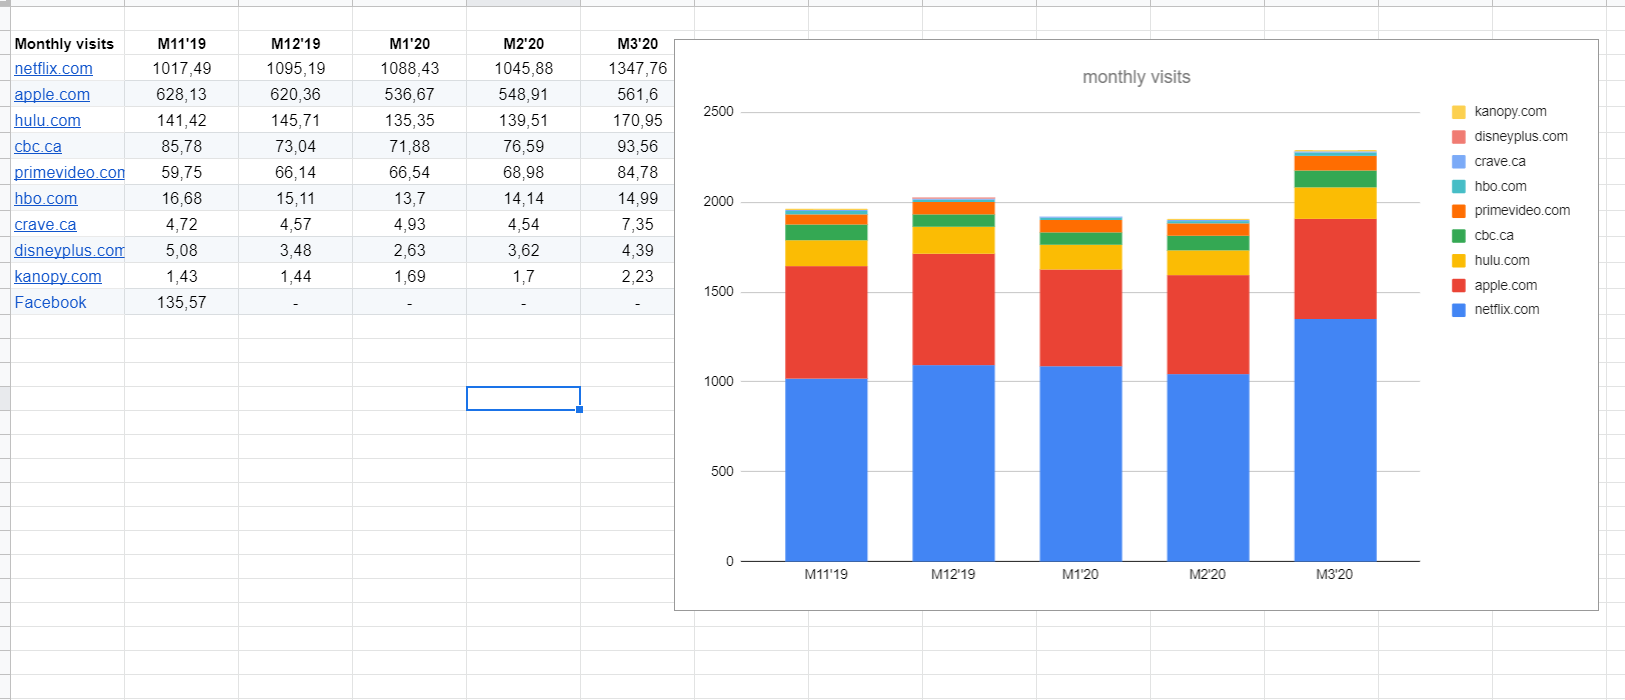The height and width of the screenshot is (700, 1625).
Task: Click the selected empty cell with blue border
Action: tap(524, 398)
